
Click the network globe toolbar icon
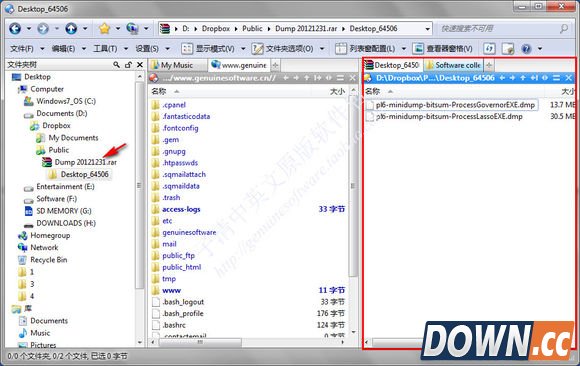pos(132,28)
